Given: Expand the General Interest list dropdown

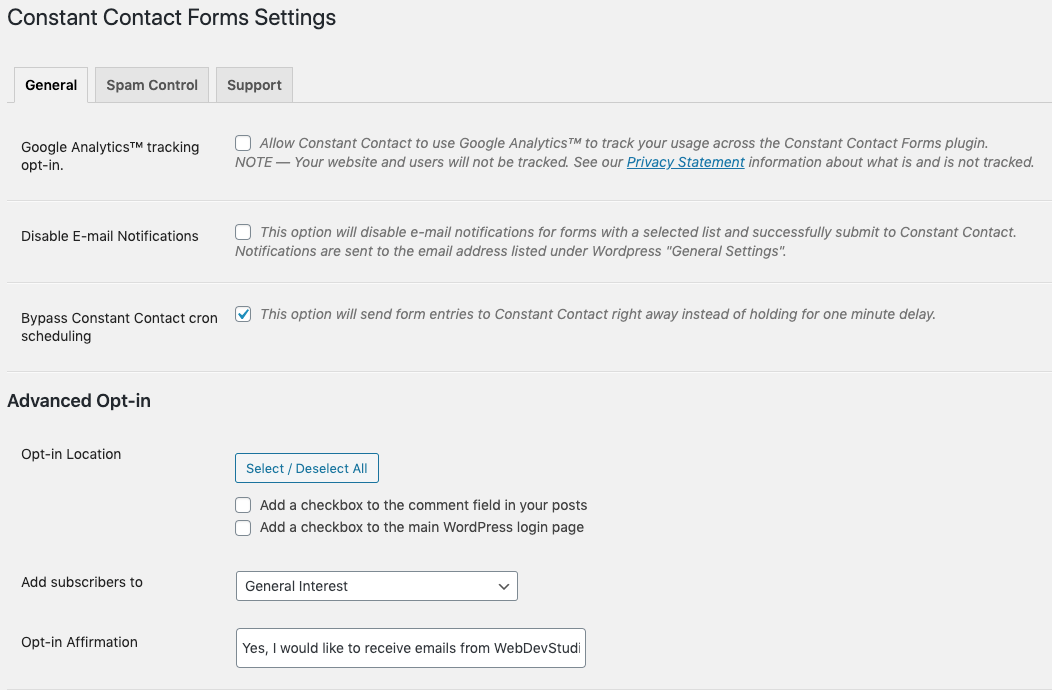Looking at the screenshot, I should coord(377,586).
